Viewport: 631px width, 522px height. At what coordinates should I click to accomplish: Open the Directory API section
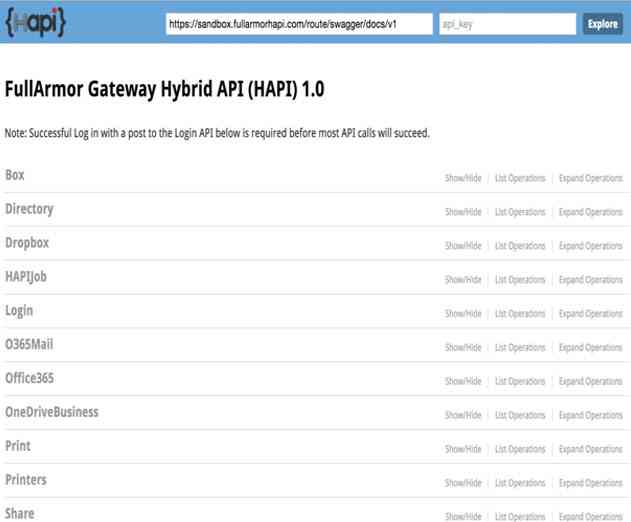coord(29,209)
